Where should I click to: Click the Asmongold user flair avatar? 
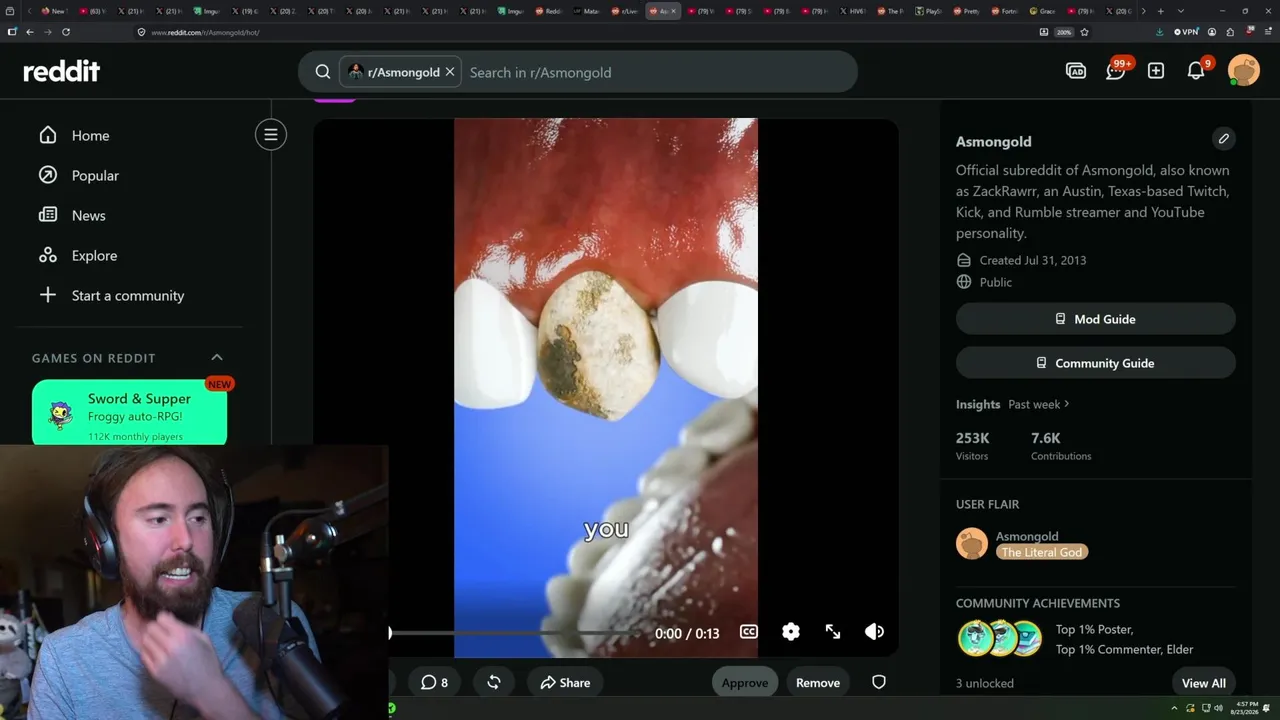[972, 544]
